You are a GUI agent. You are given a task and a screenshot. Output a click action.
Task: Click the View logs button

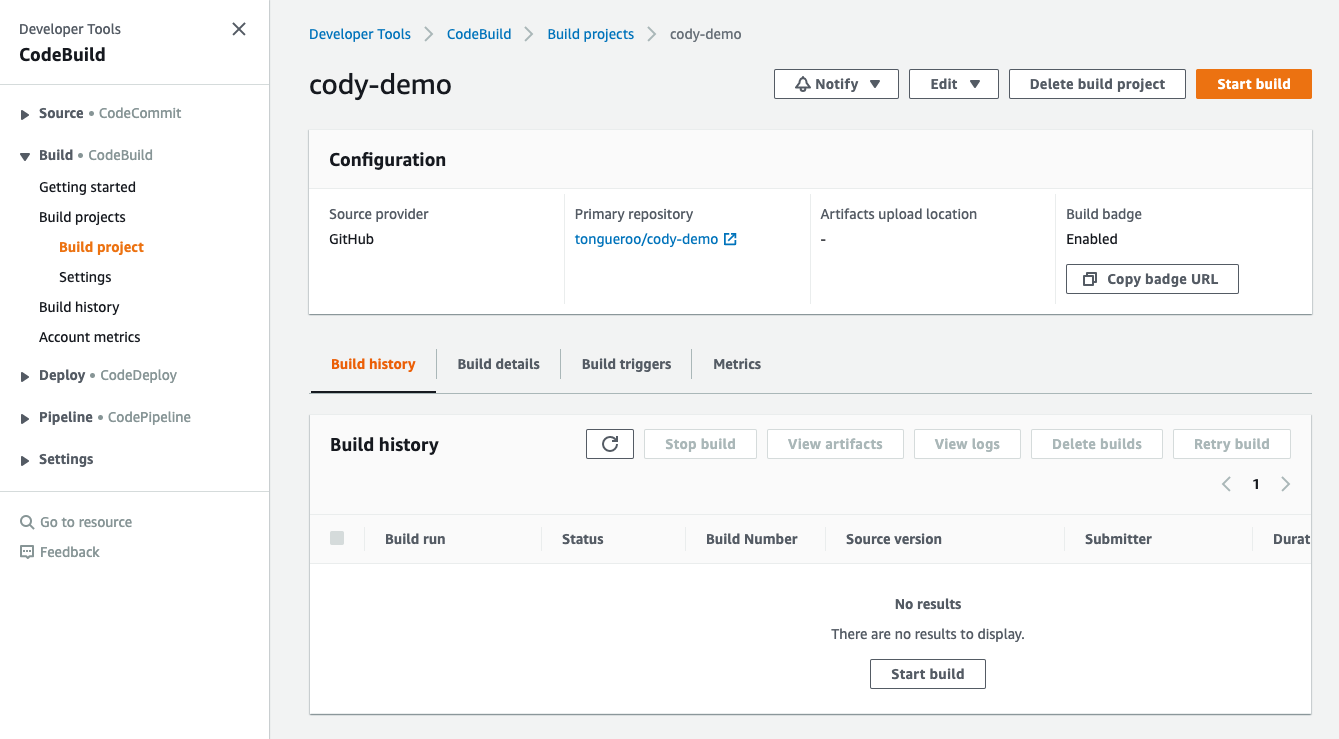coord(967,444)
